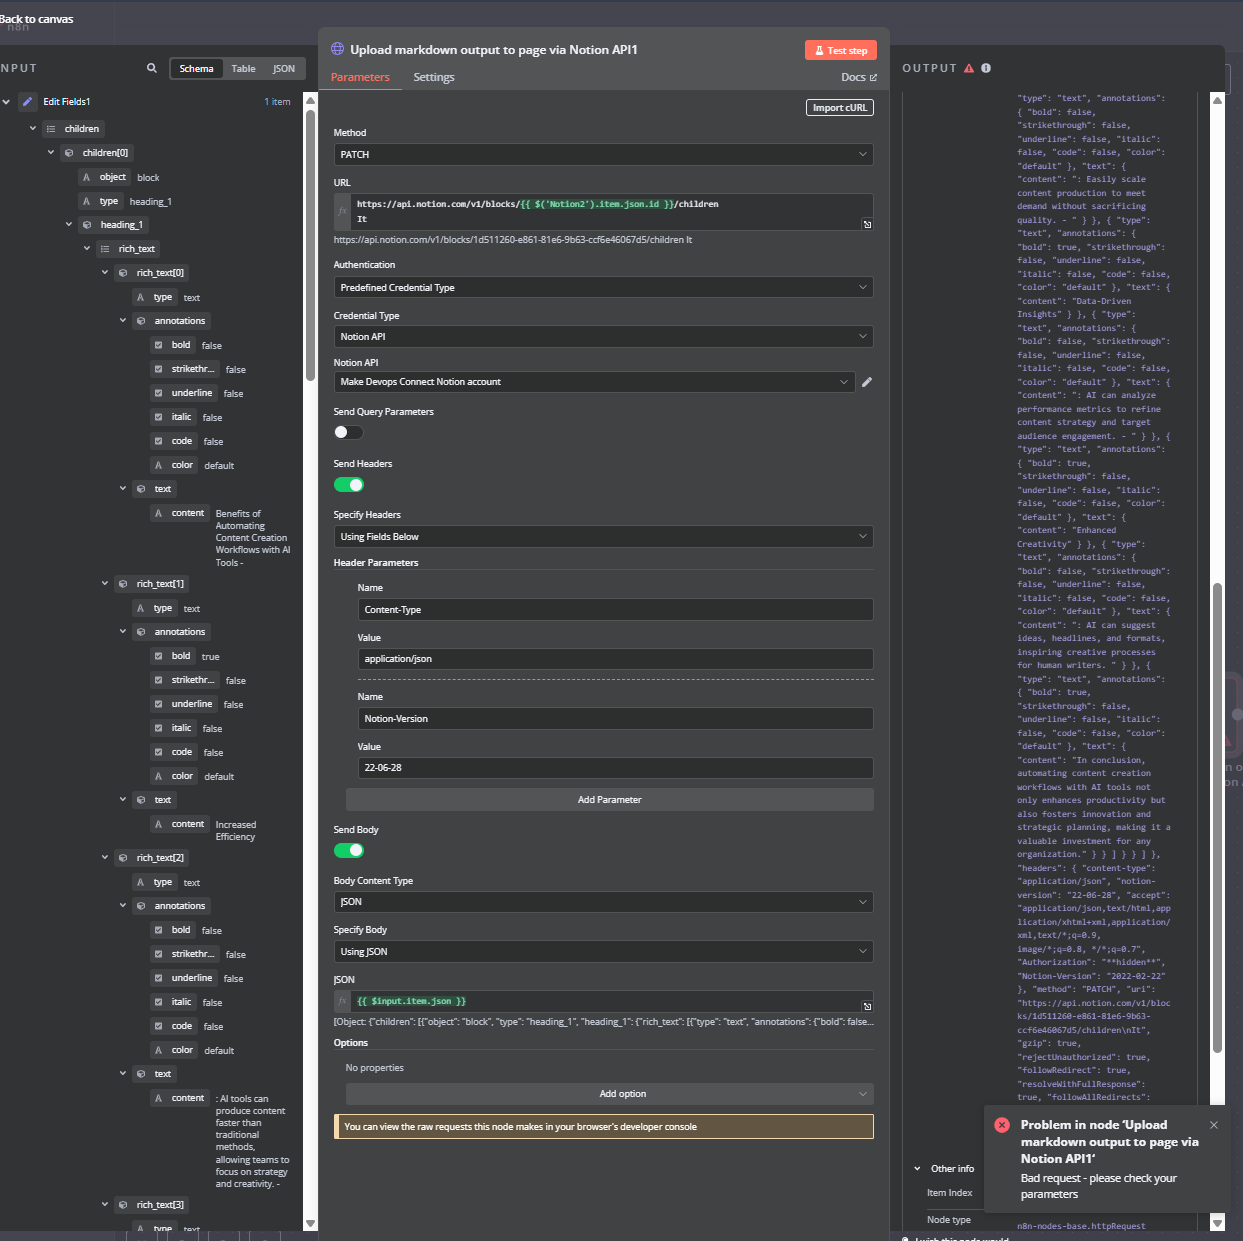1243x1241 pixels.
Task: Click the red error icon in notification
Action: [x=1002, y=1125]
